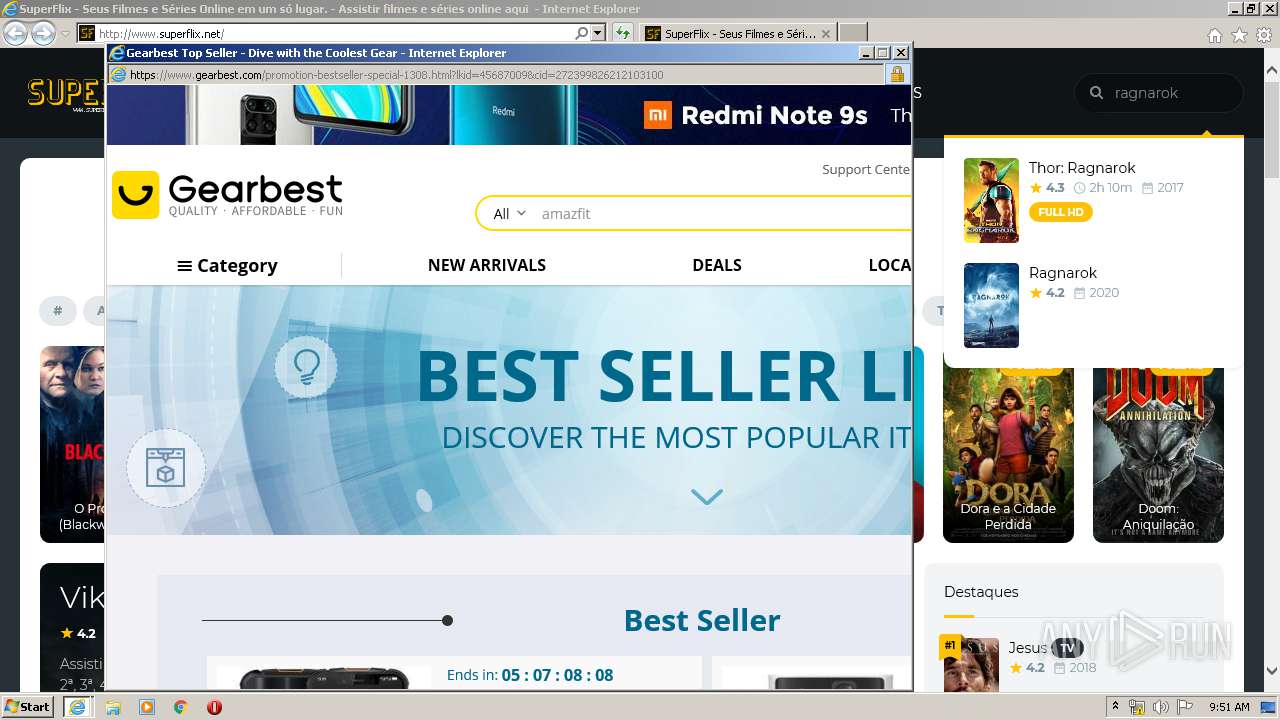Screen dimensions: 1280x720
Task: Open Chrome from the taskbar
Action: pos(180,707)
